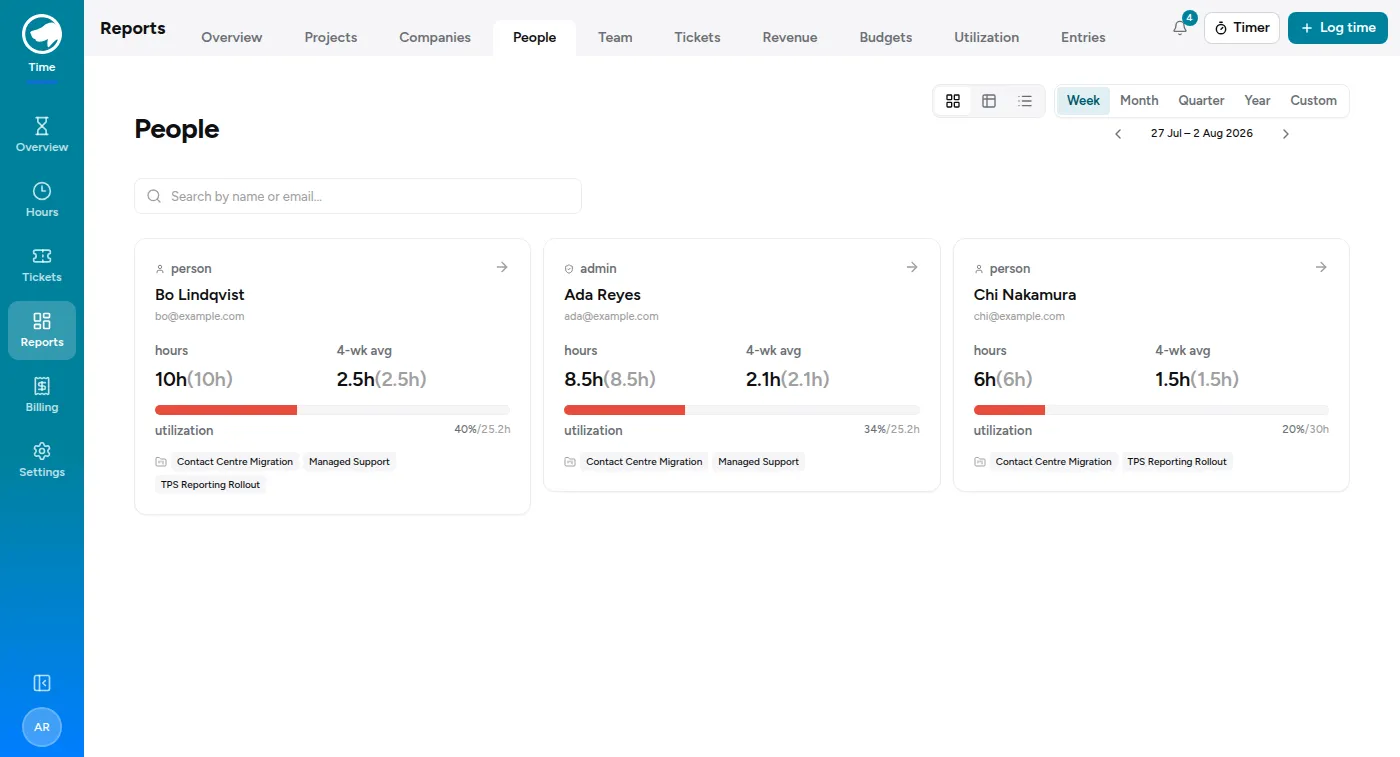Click admin shield icon on Ada Reyes card
The image size is (1400, 757).
pyautogui.click(x=569, y=269)
